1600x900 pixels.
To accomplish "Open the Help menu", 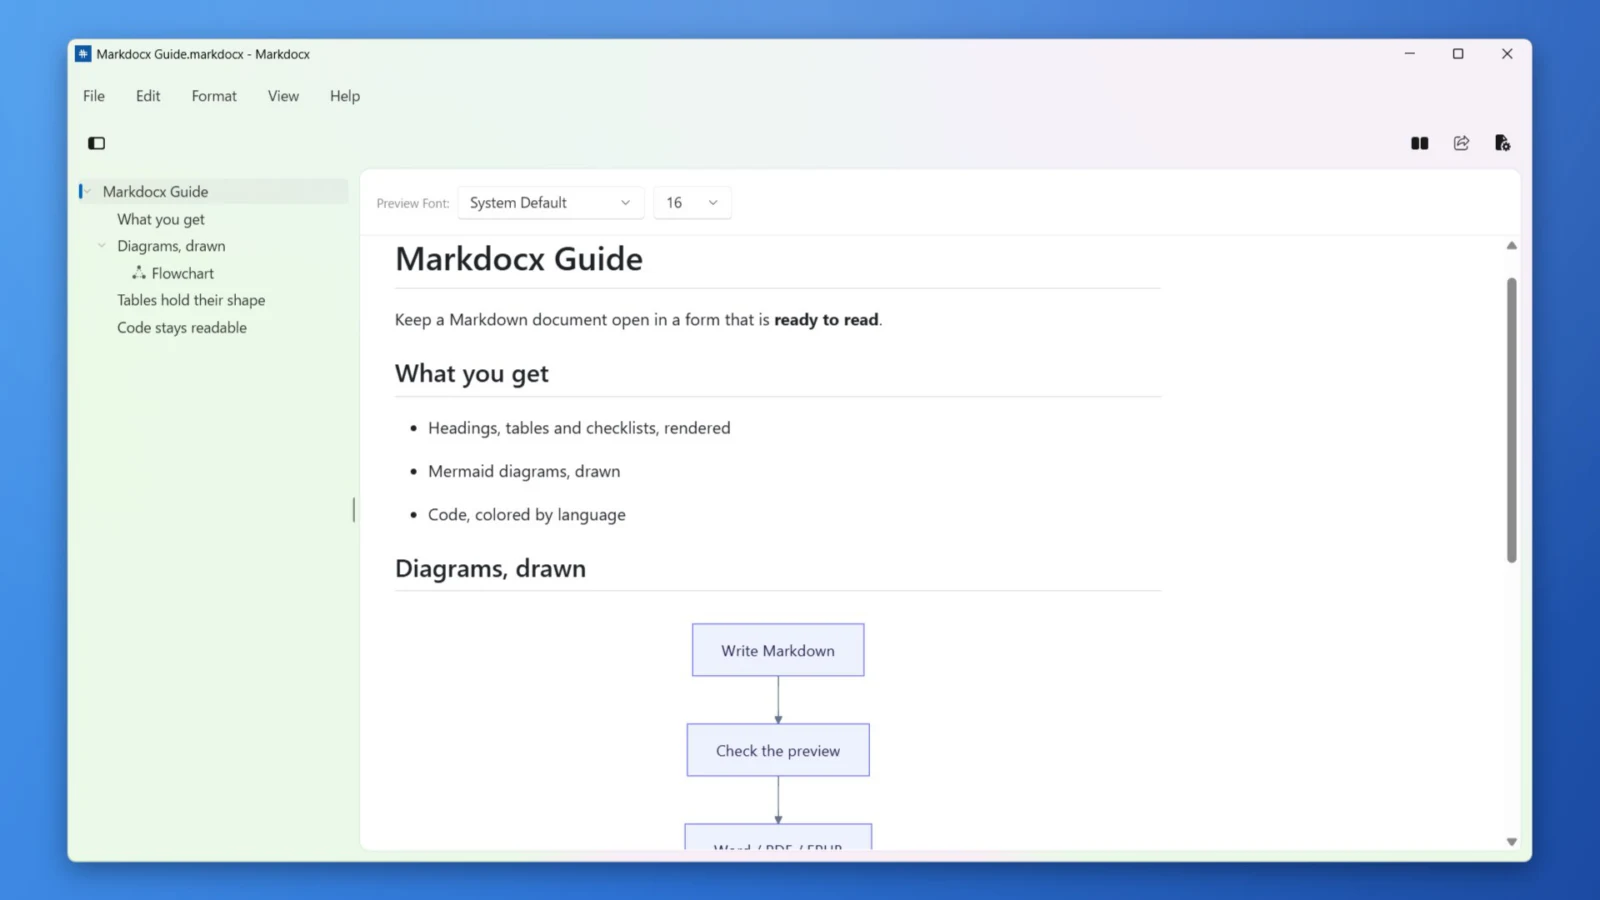I will click(345, 96).
